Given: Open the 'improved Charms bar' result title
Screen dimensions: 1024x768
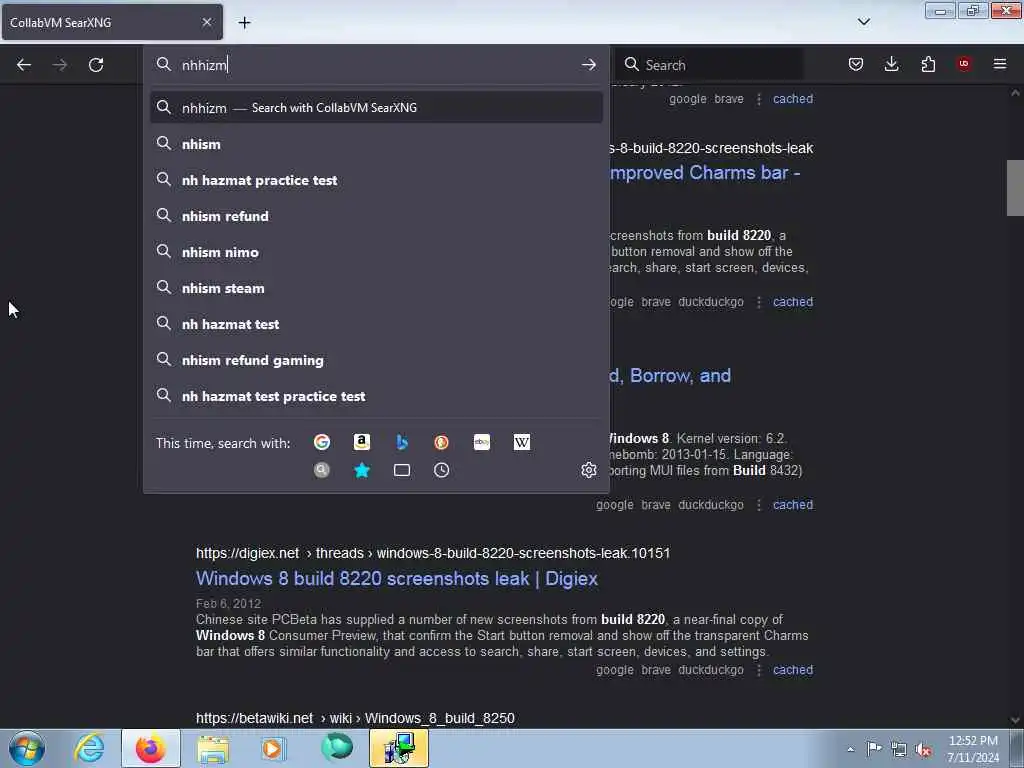Looking at the screenshot, I should coord(704,172).
